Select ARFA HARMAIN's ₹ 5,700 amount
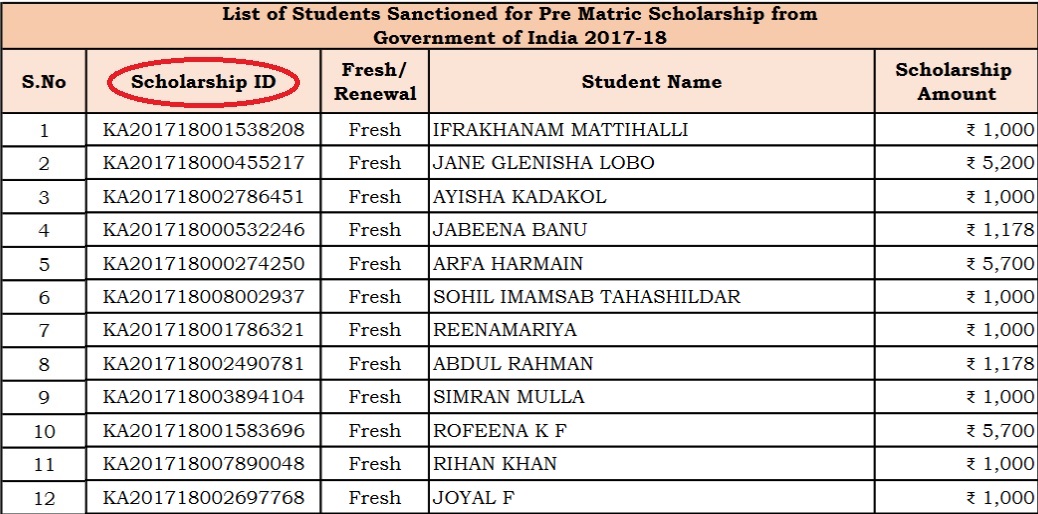 tap(1000, 264)
